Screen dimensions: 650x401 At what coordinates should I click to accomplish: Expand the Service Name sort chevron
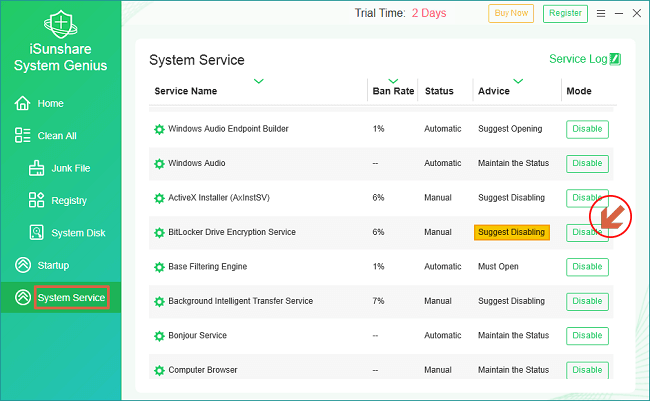point(259,81)
